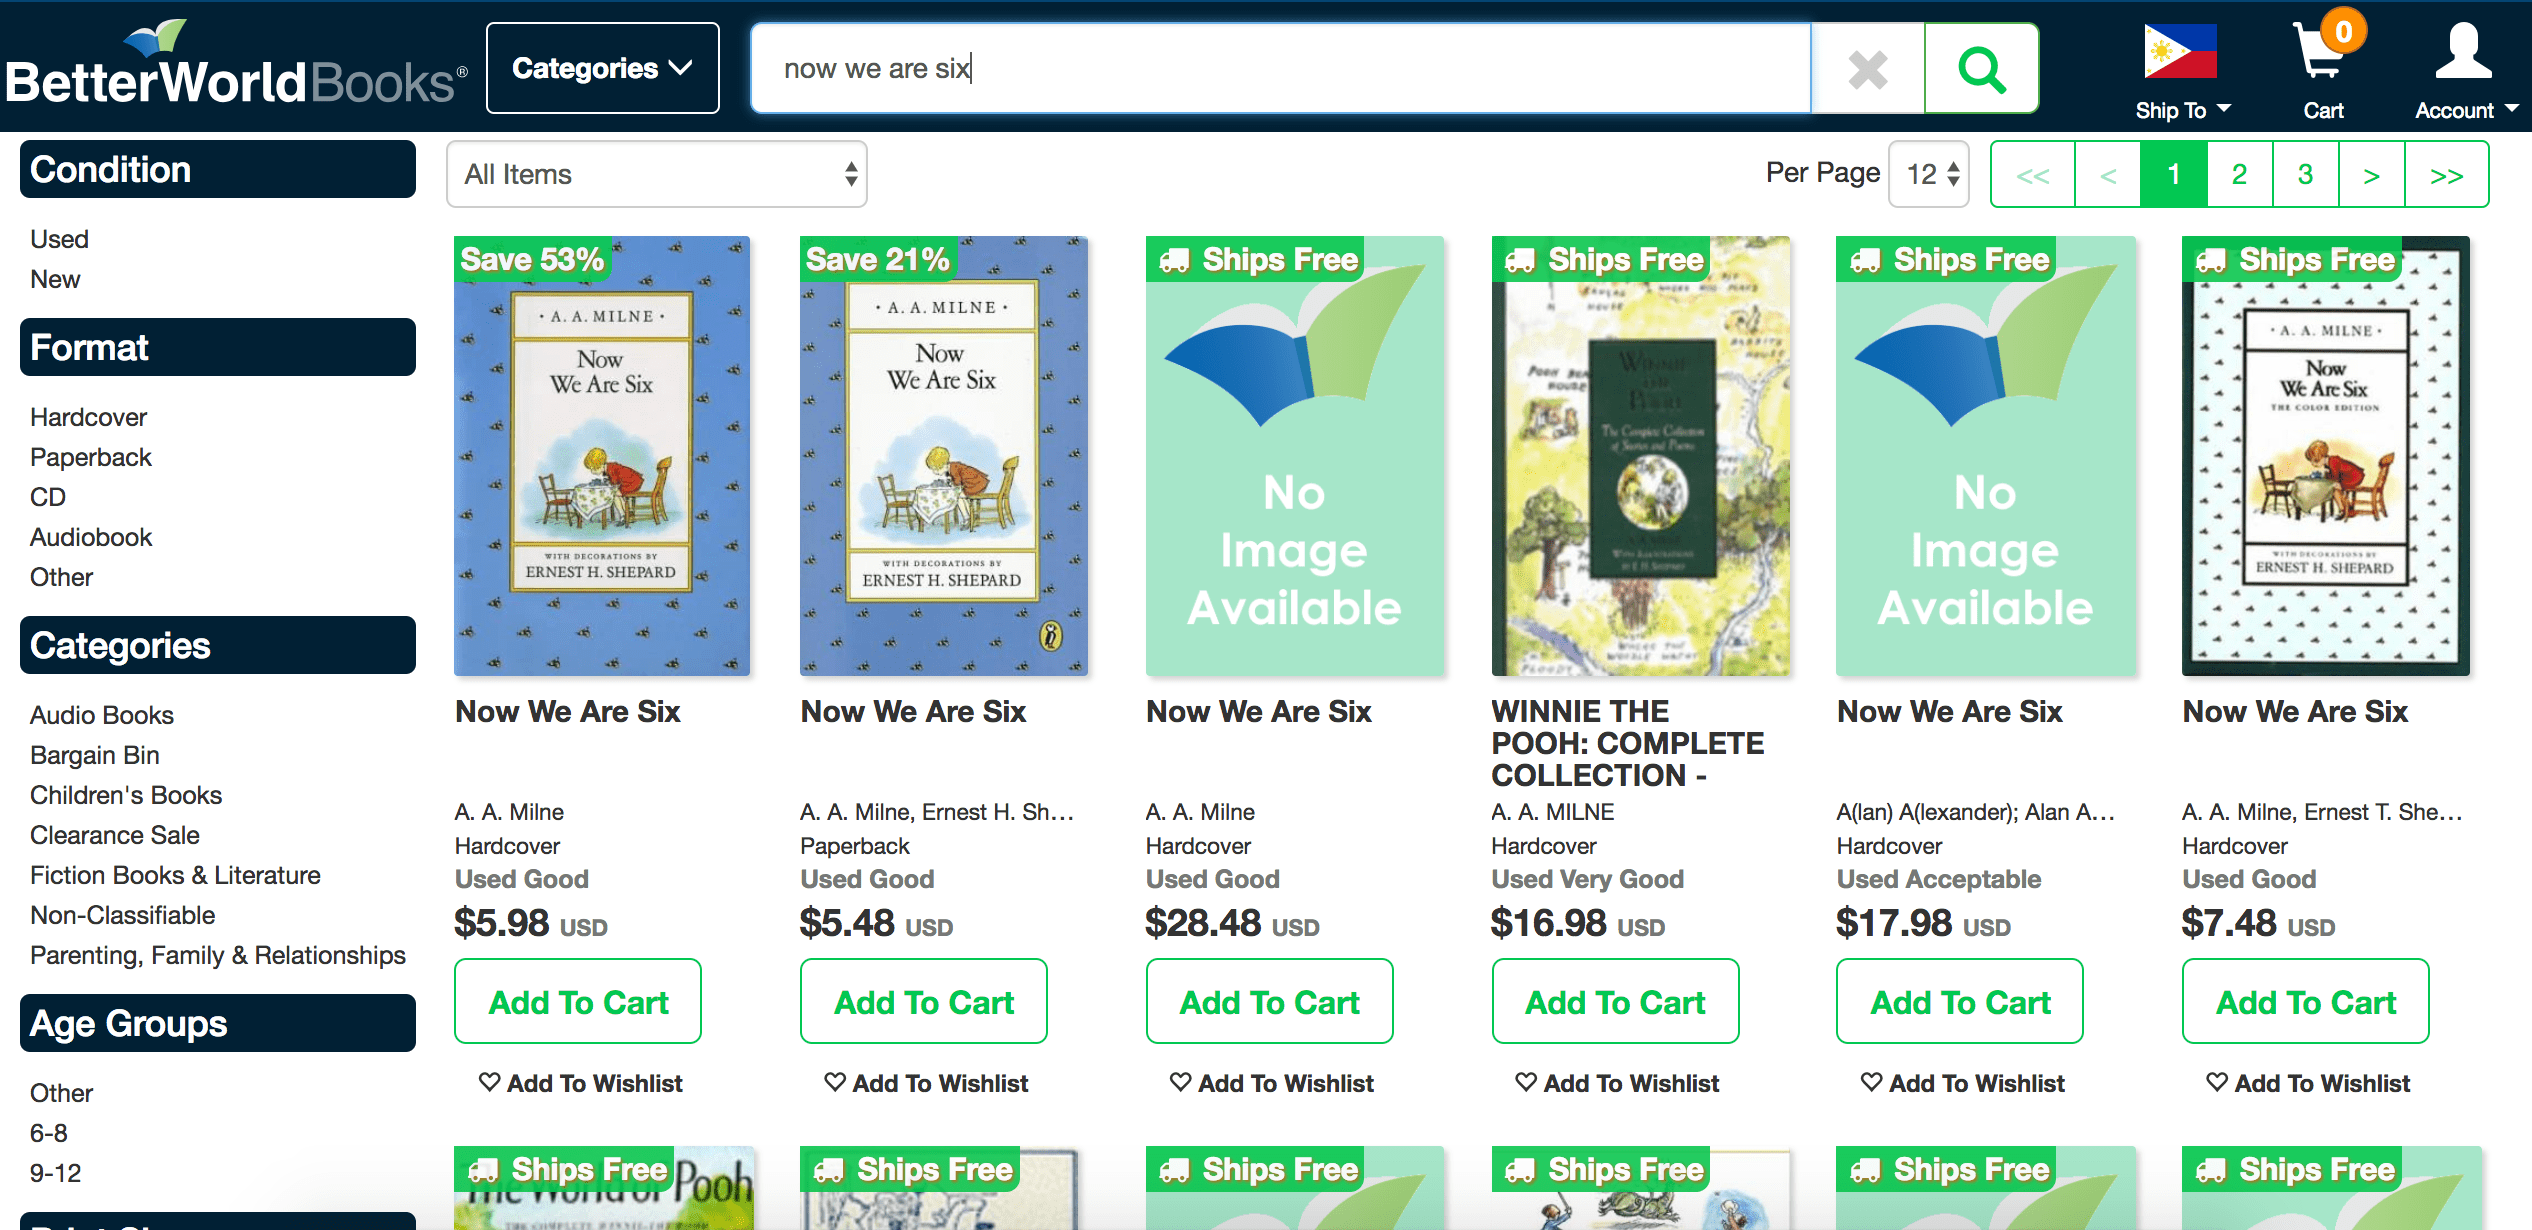The width and height of the screenshot is (2532, 1230).
Task: Click the Philippines flag Ship To icon
Action: (x=2180, y=52)
